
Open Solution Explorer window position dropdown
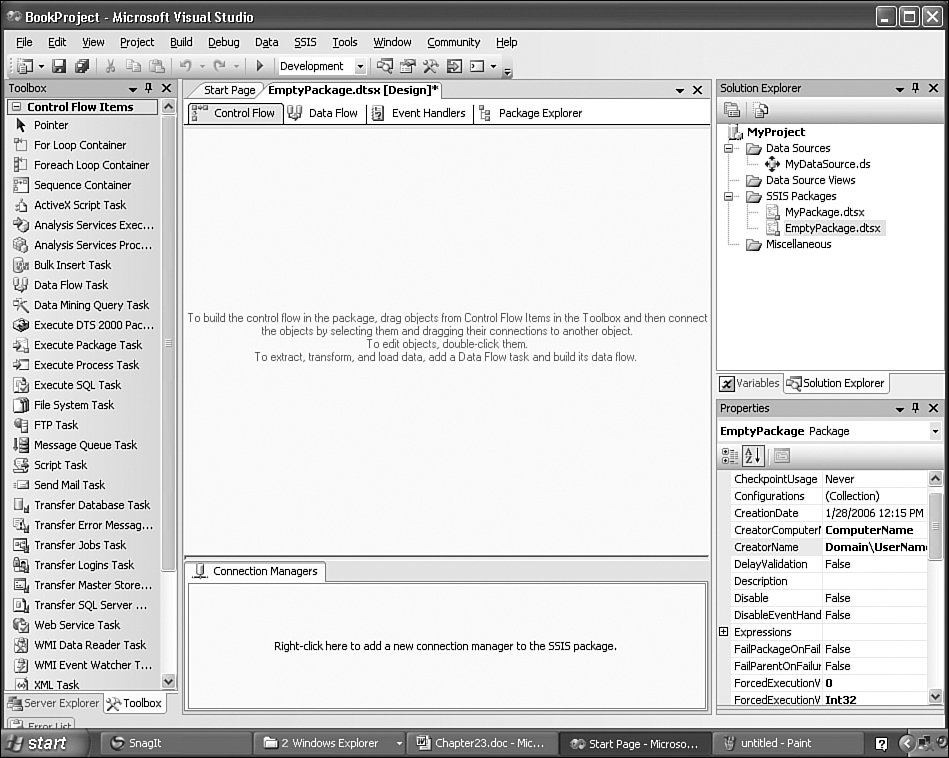pyautogui.click(x=899, y=89)
